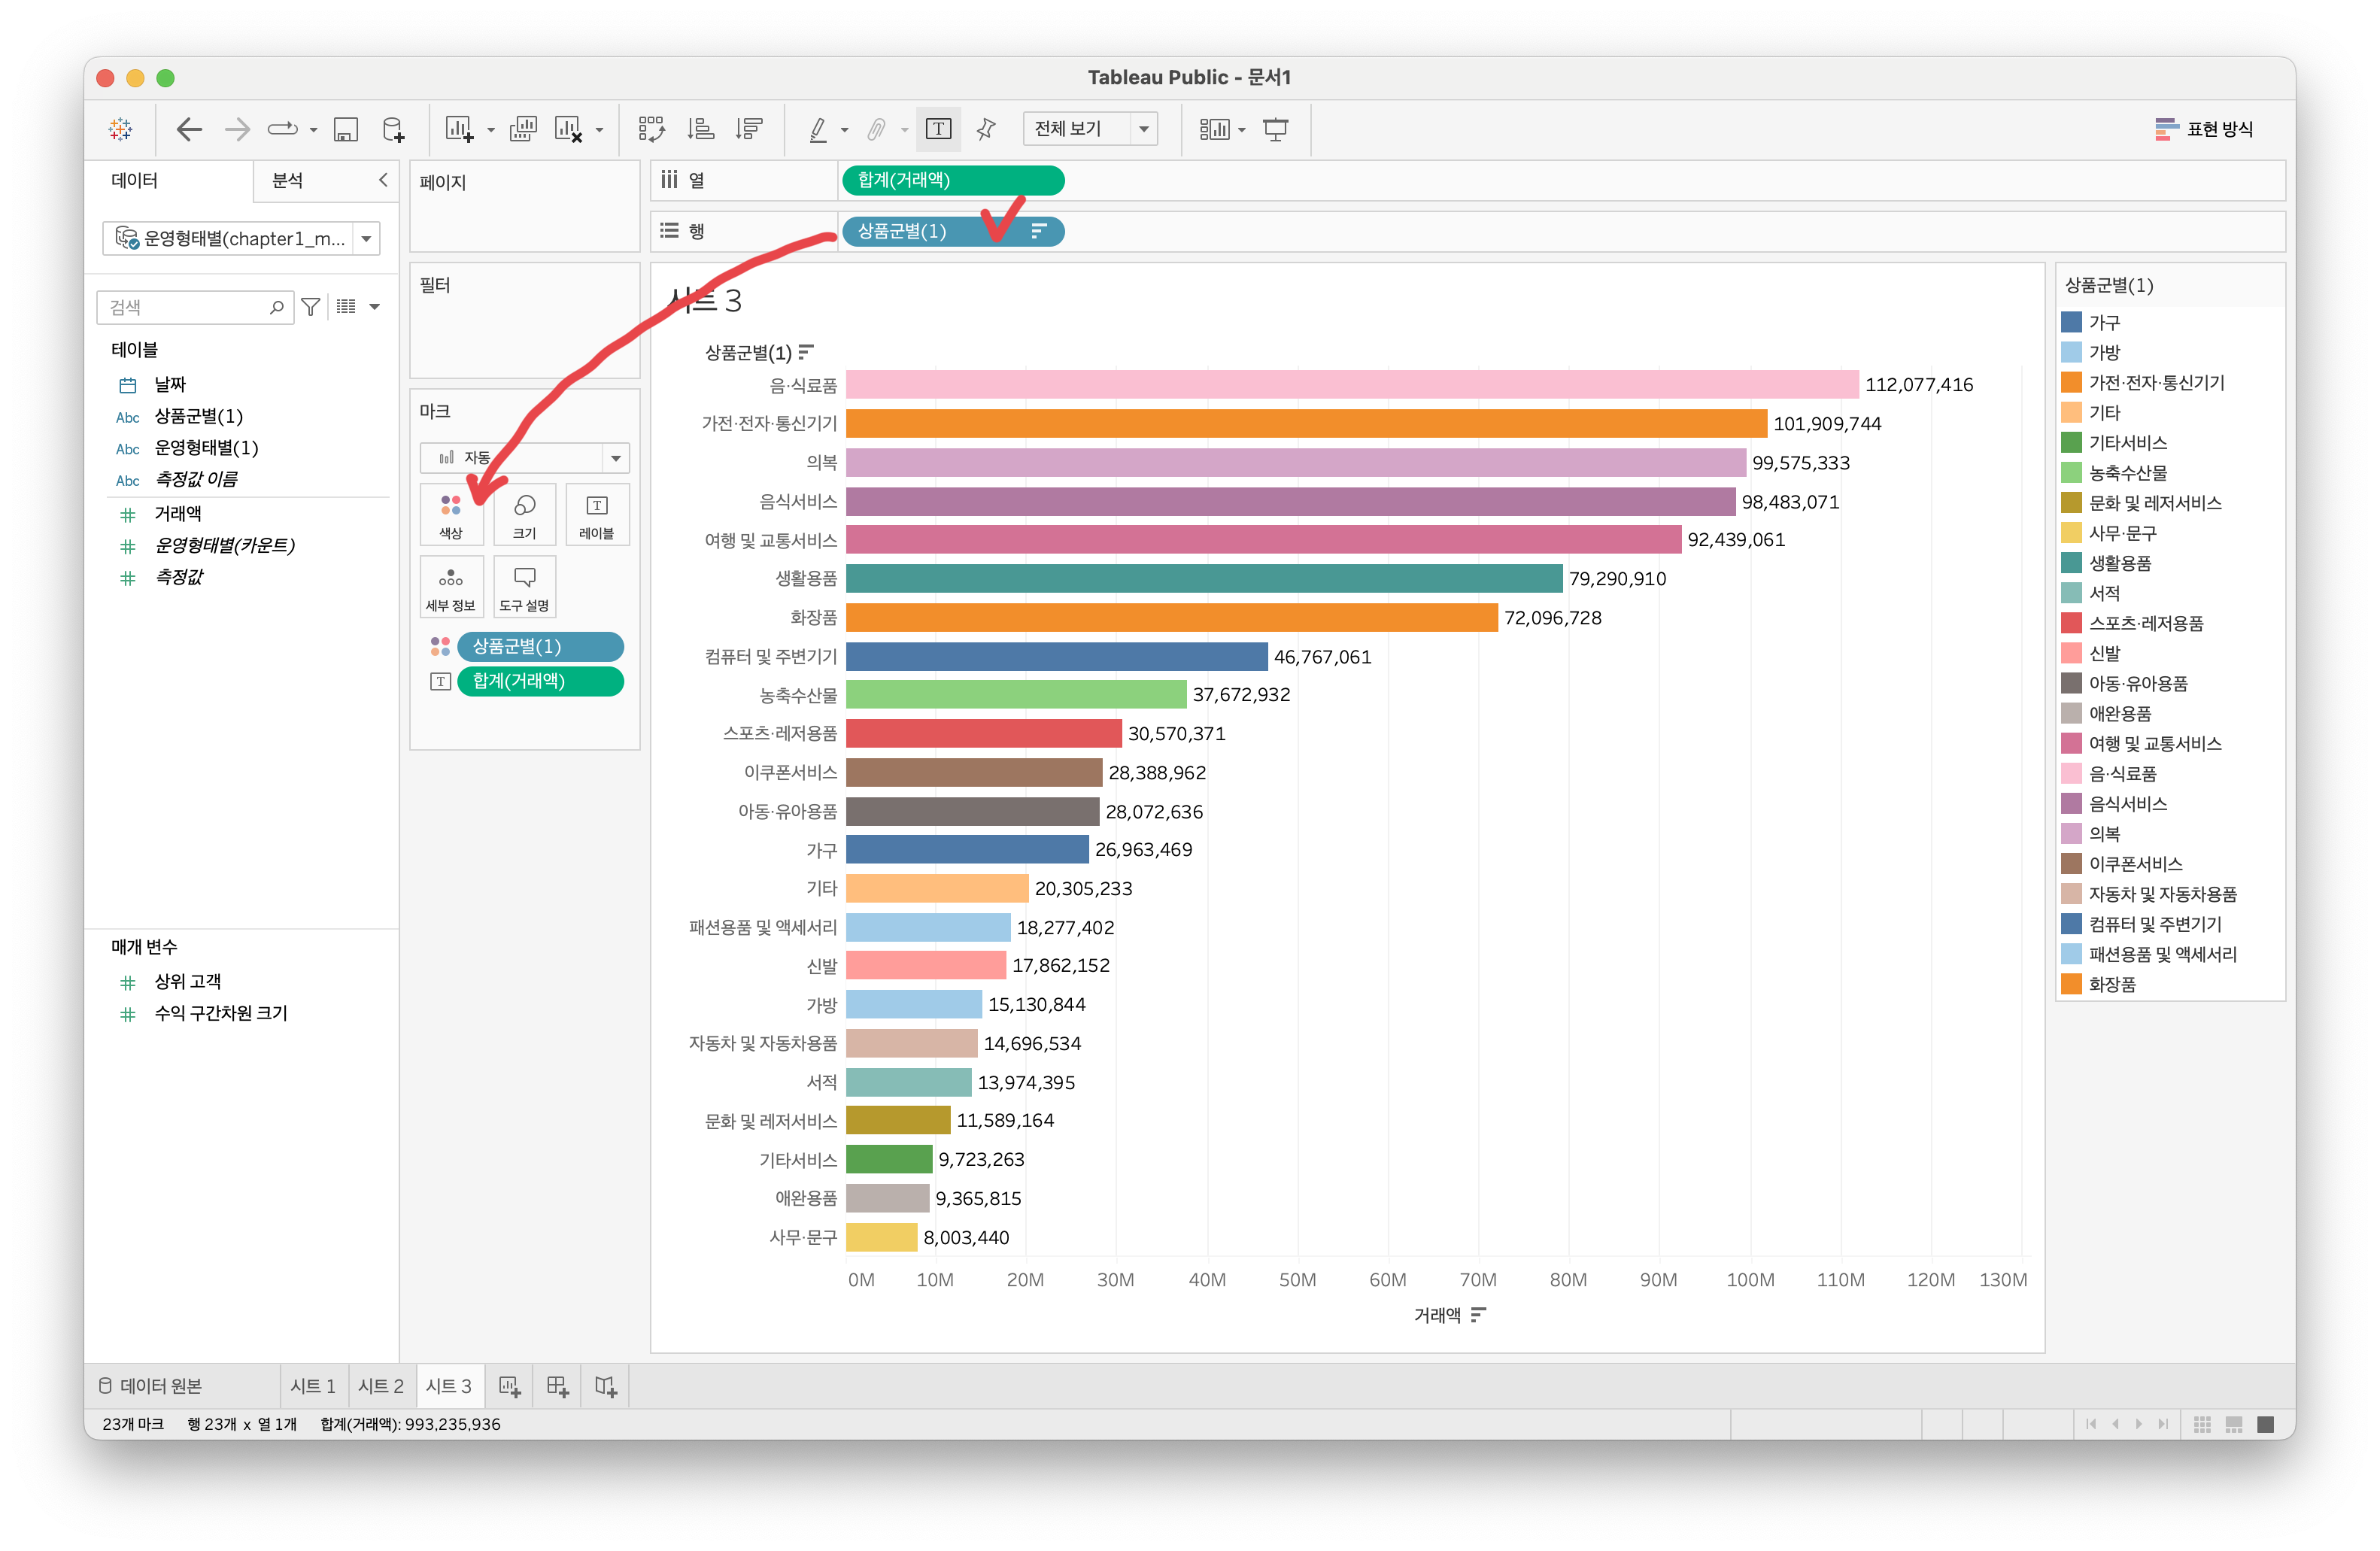Toggle the Show Mark Labels button
The width and height of the screenshot is (2380, 1551).
tap(938, 129)
